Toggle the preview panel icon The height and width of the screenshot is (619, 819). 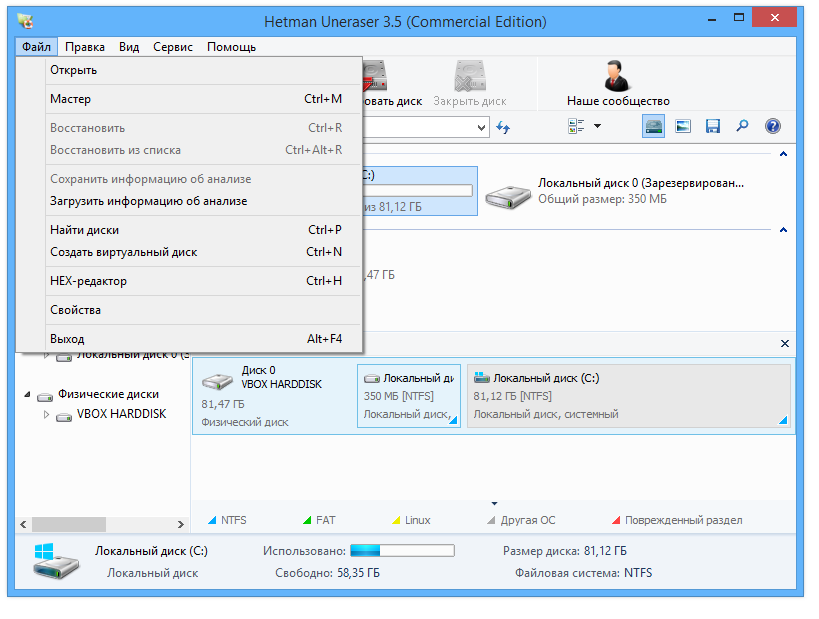(683, 126)
